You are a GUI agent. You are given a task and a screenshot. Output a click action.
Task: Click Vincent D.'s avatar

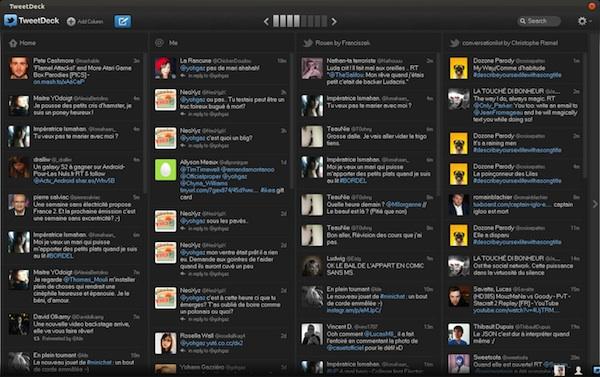pyautogui.click(x=312, y=334)
